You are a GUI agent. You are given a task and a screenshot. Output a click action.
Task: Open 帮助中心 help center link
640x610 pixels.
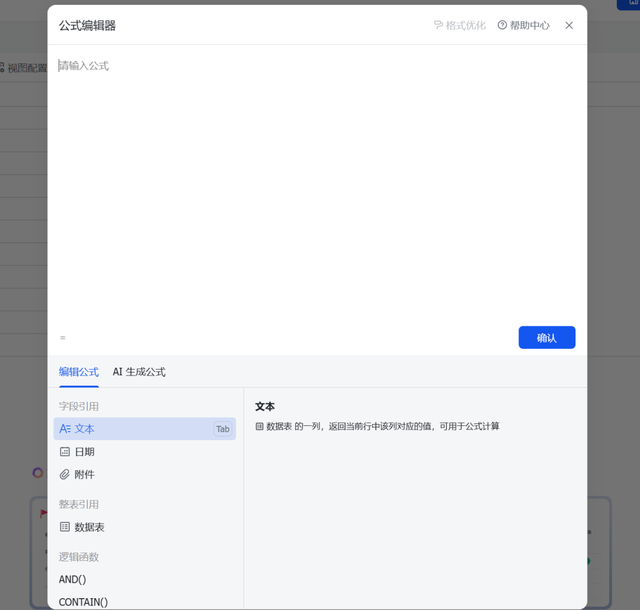524,25
